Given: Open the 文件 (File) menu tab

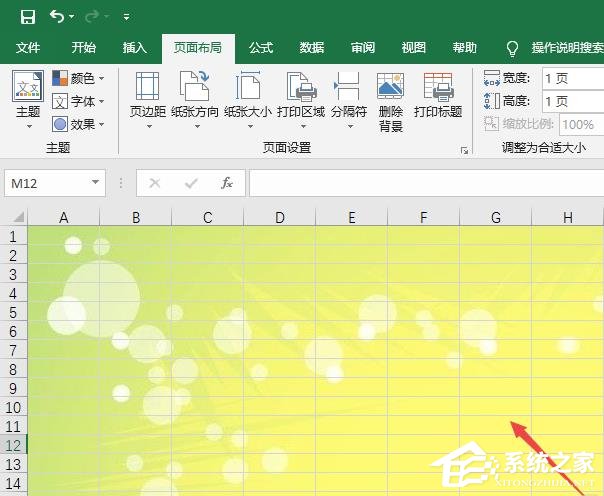Looking at the screenshot, I should 28,47.
